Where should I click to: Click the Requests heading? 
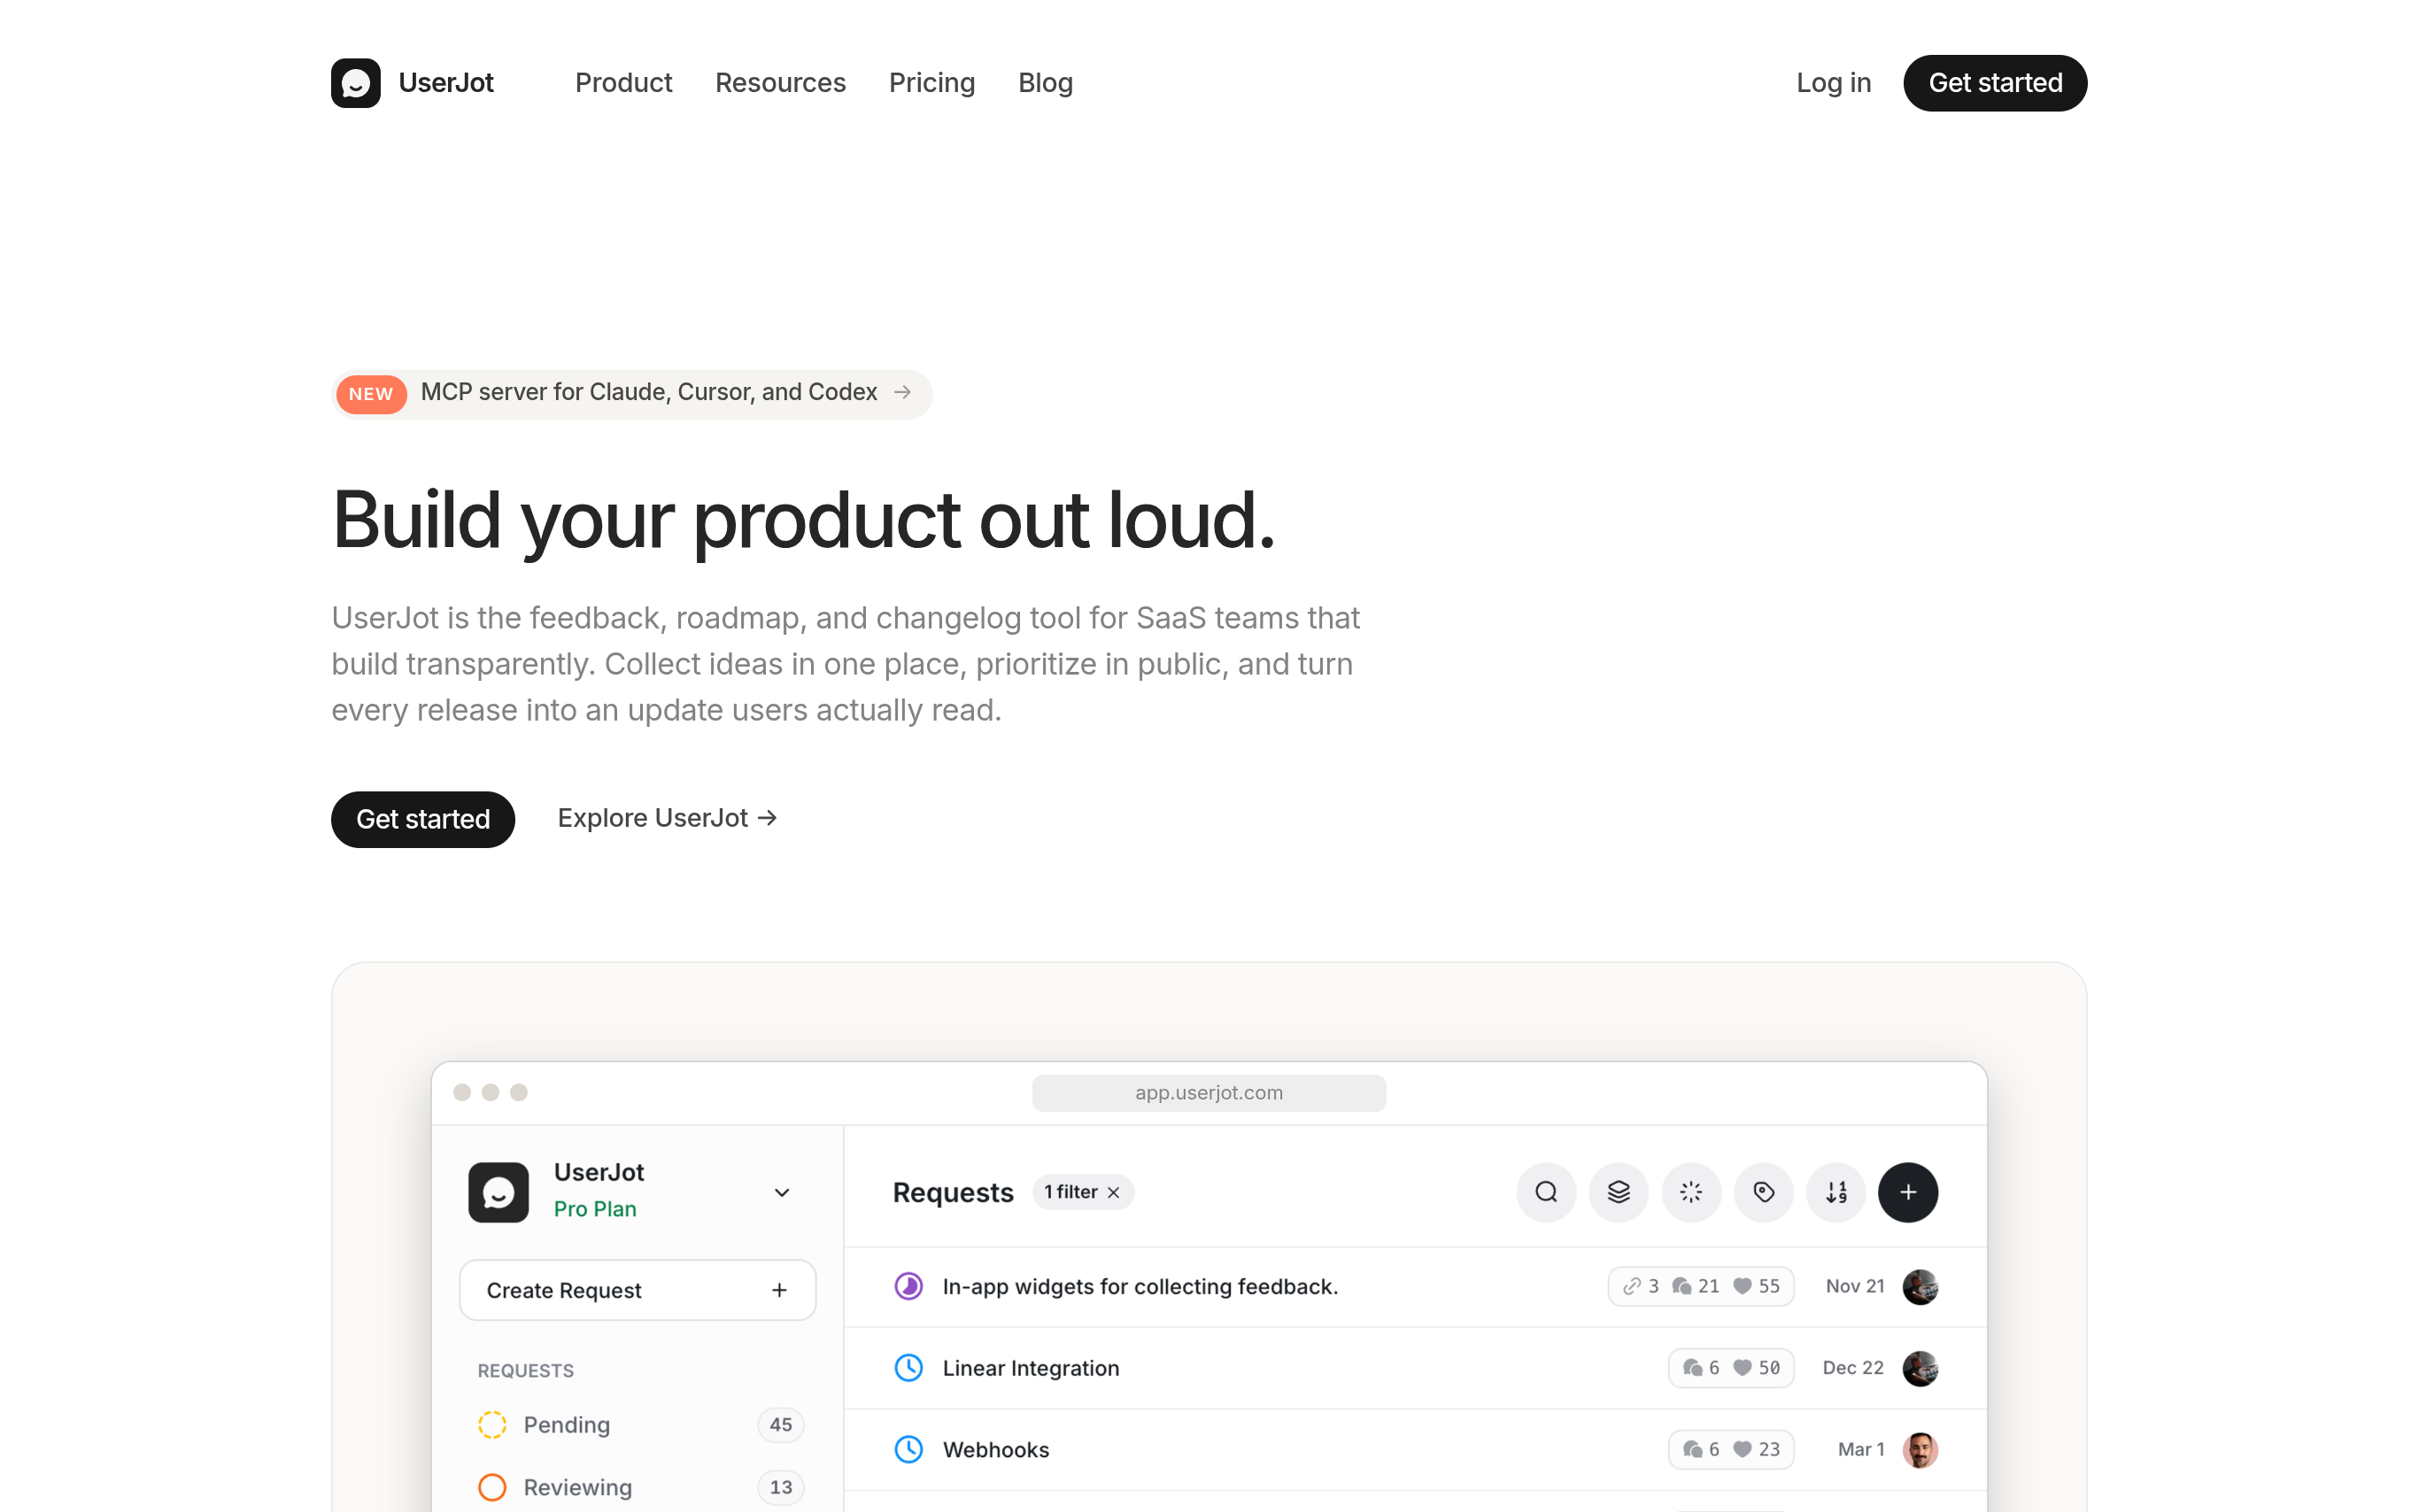[952, 1192]
